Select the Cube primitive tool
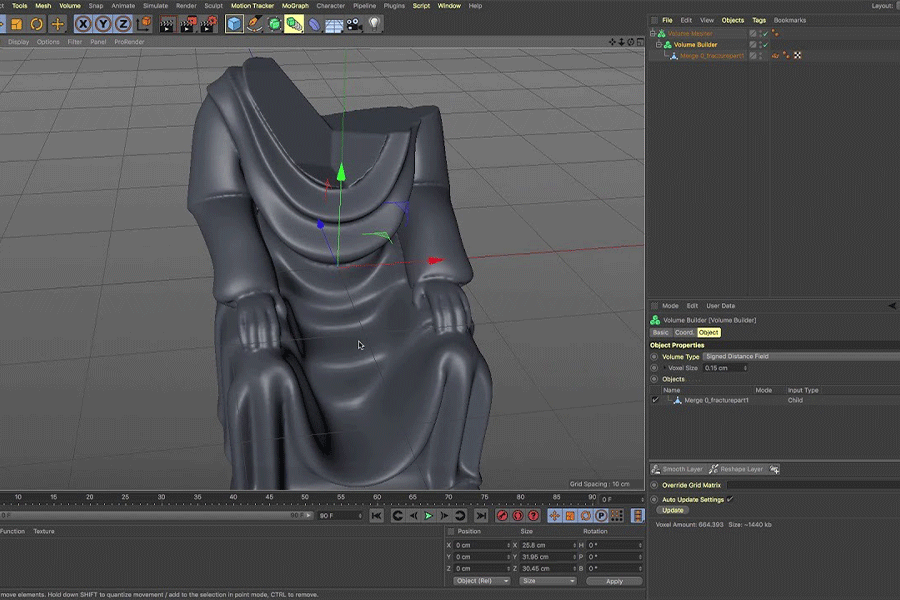This screenshot has height=600, width=900. coord(234,23)
